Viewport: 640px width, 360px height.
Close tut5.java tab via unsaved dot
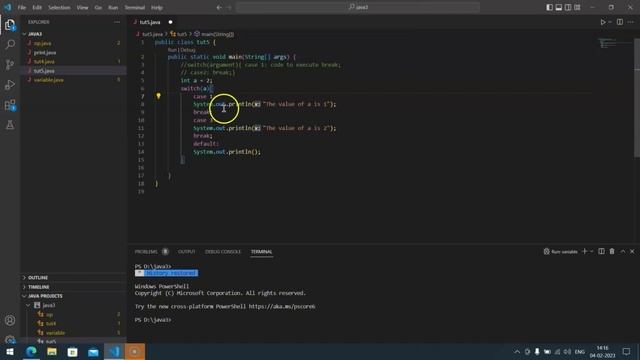tap(170, 22)
